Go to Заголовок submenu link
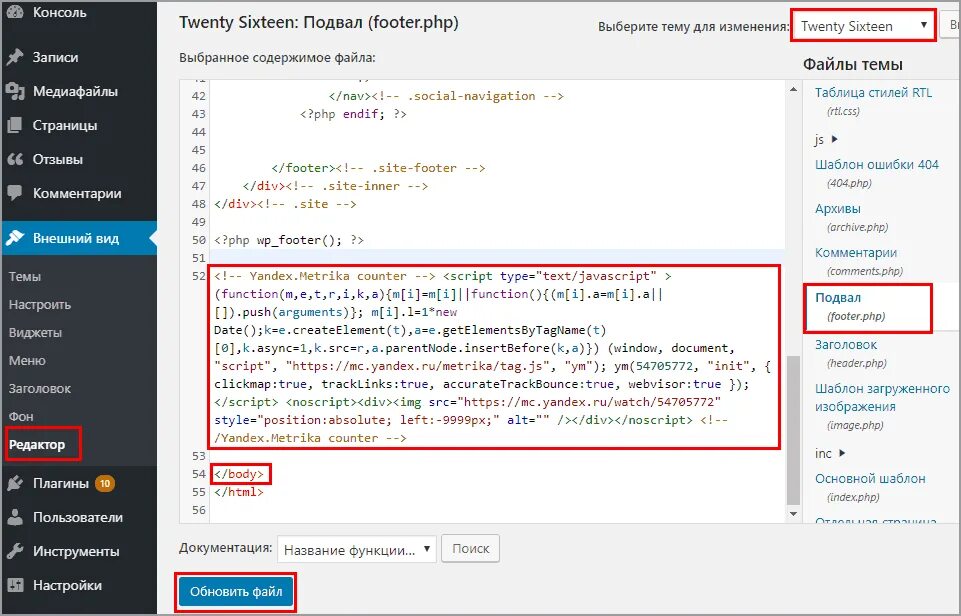 (x=40, y=389)
